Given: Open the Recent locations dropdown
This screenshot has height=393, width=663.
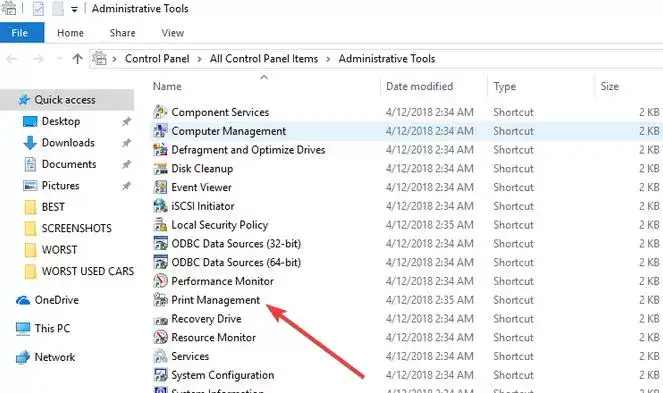Looking at the screenshot, I should pos(59,59).
